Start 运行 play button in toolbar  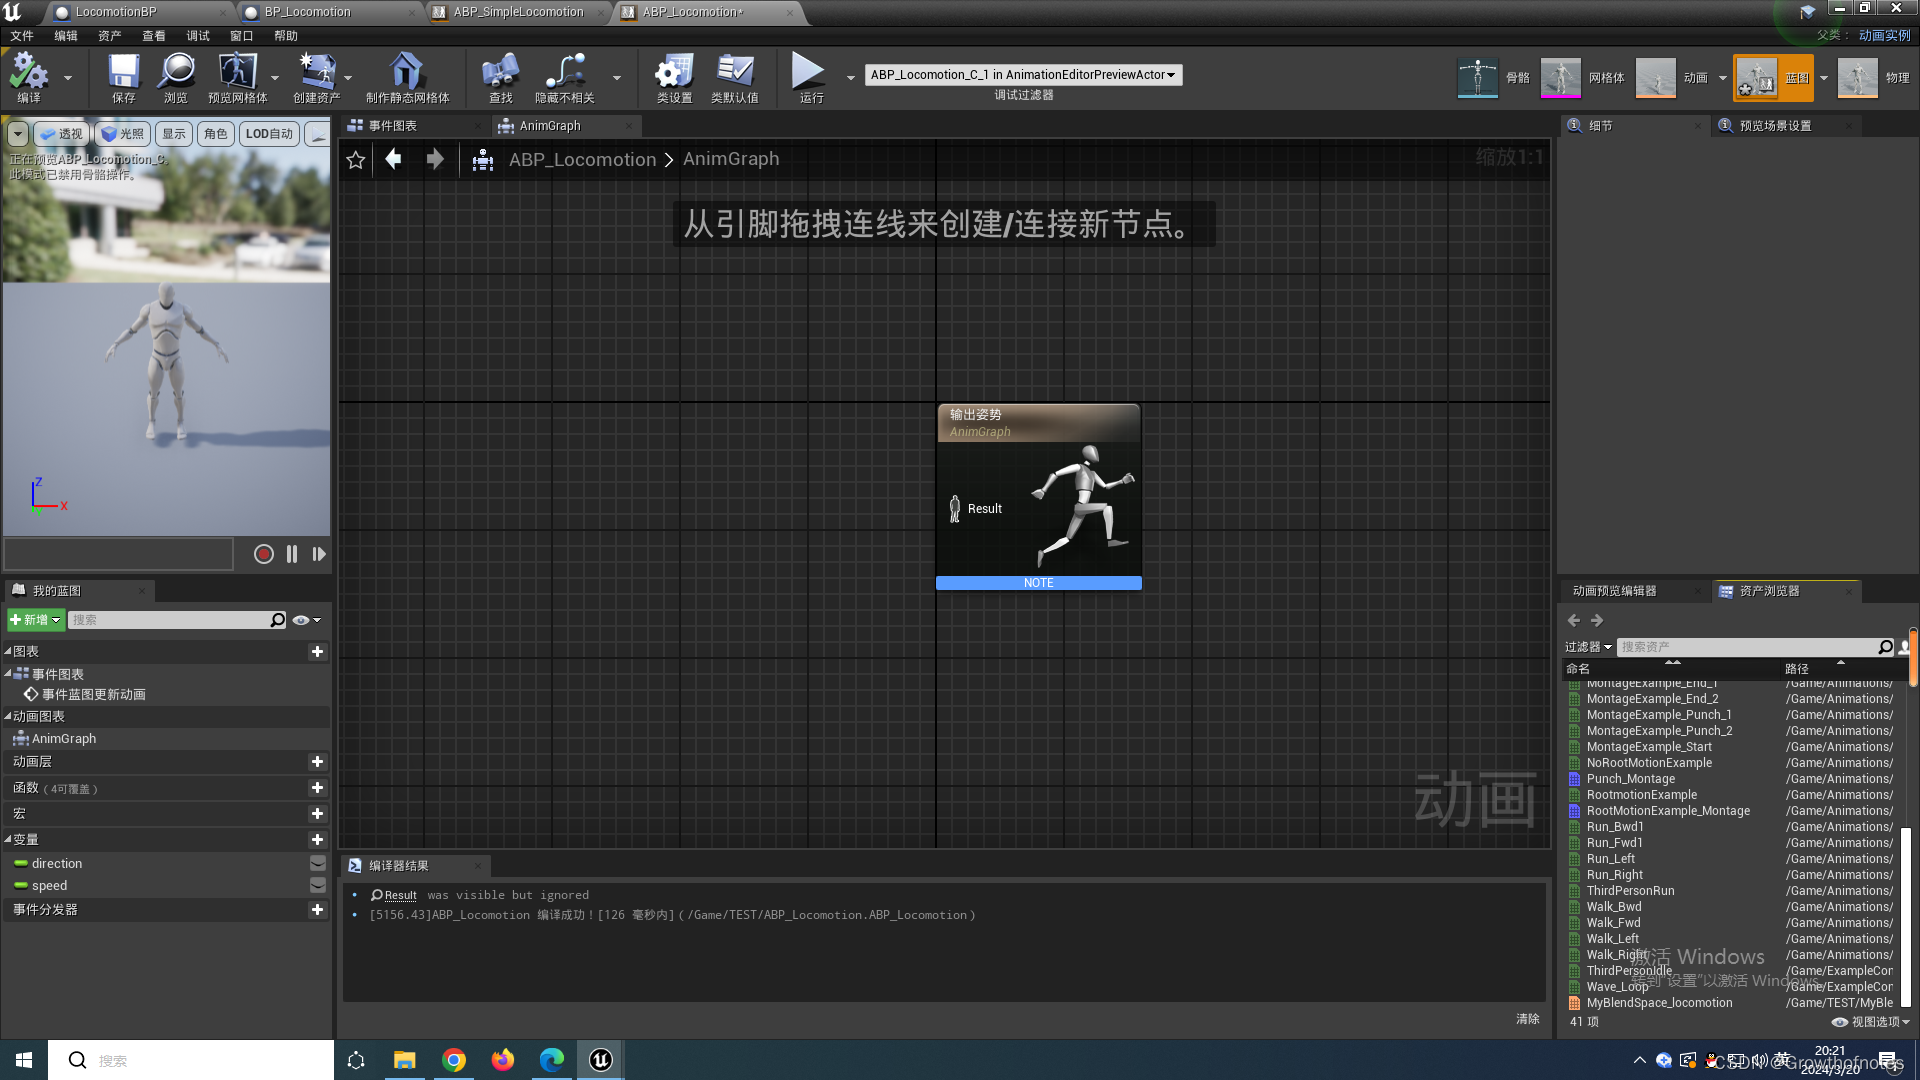click(x=811, y=77)
